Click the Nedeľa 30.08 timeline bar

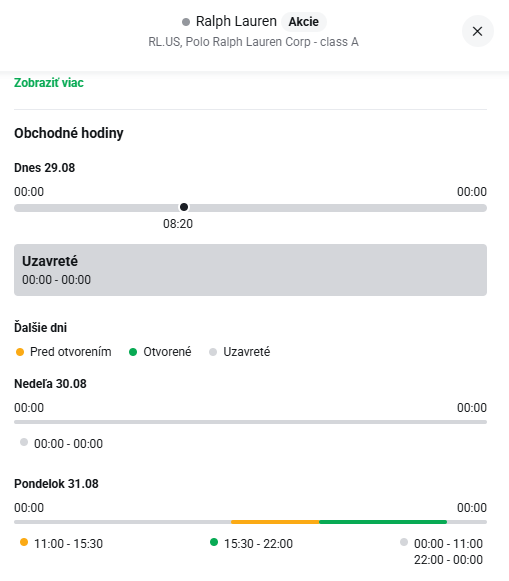(250, 422)
